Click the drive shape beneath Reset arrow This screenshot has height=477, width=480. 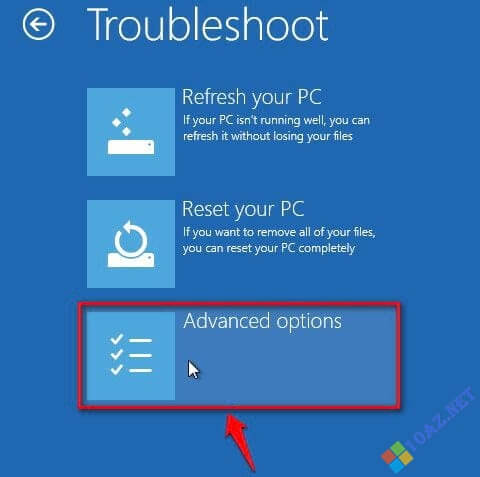[x=131, y=260]
